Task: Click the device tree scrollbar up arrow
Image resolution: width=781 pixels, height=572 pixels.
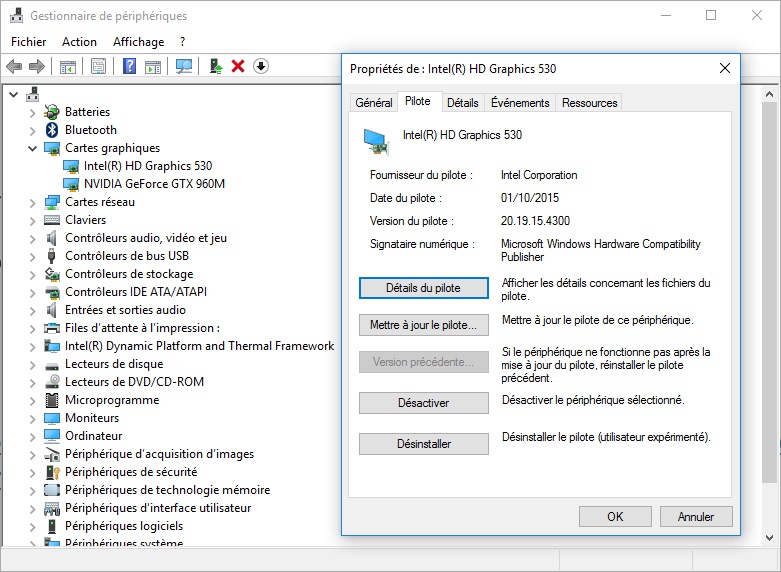Action: pyautogui.click(x=769, y=94)
